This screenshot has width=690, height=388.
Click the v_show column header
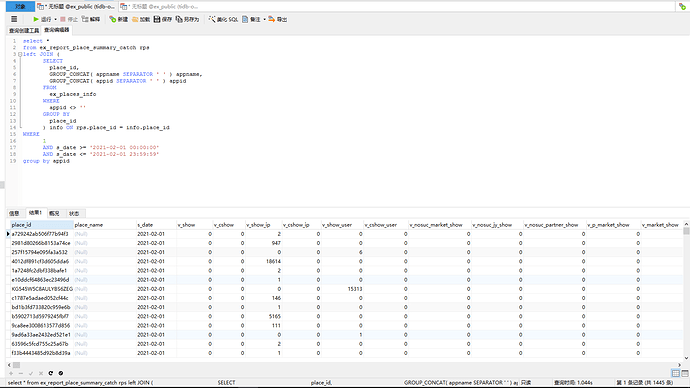[x=195, y=225]
